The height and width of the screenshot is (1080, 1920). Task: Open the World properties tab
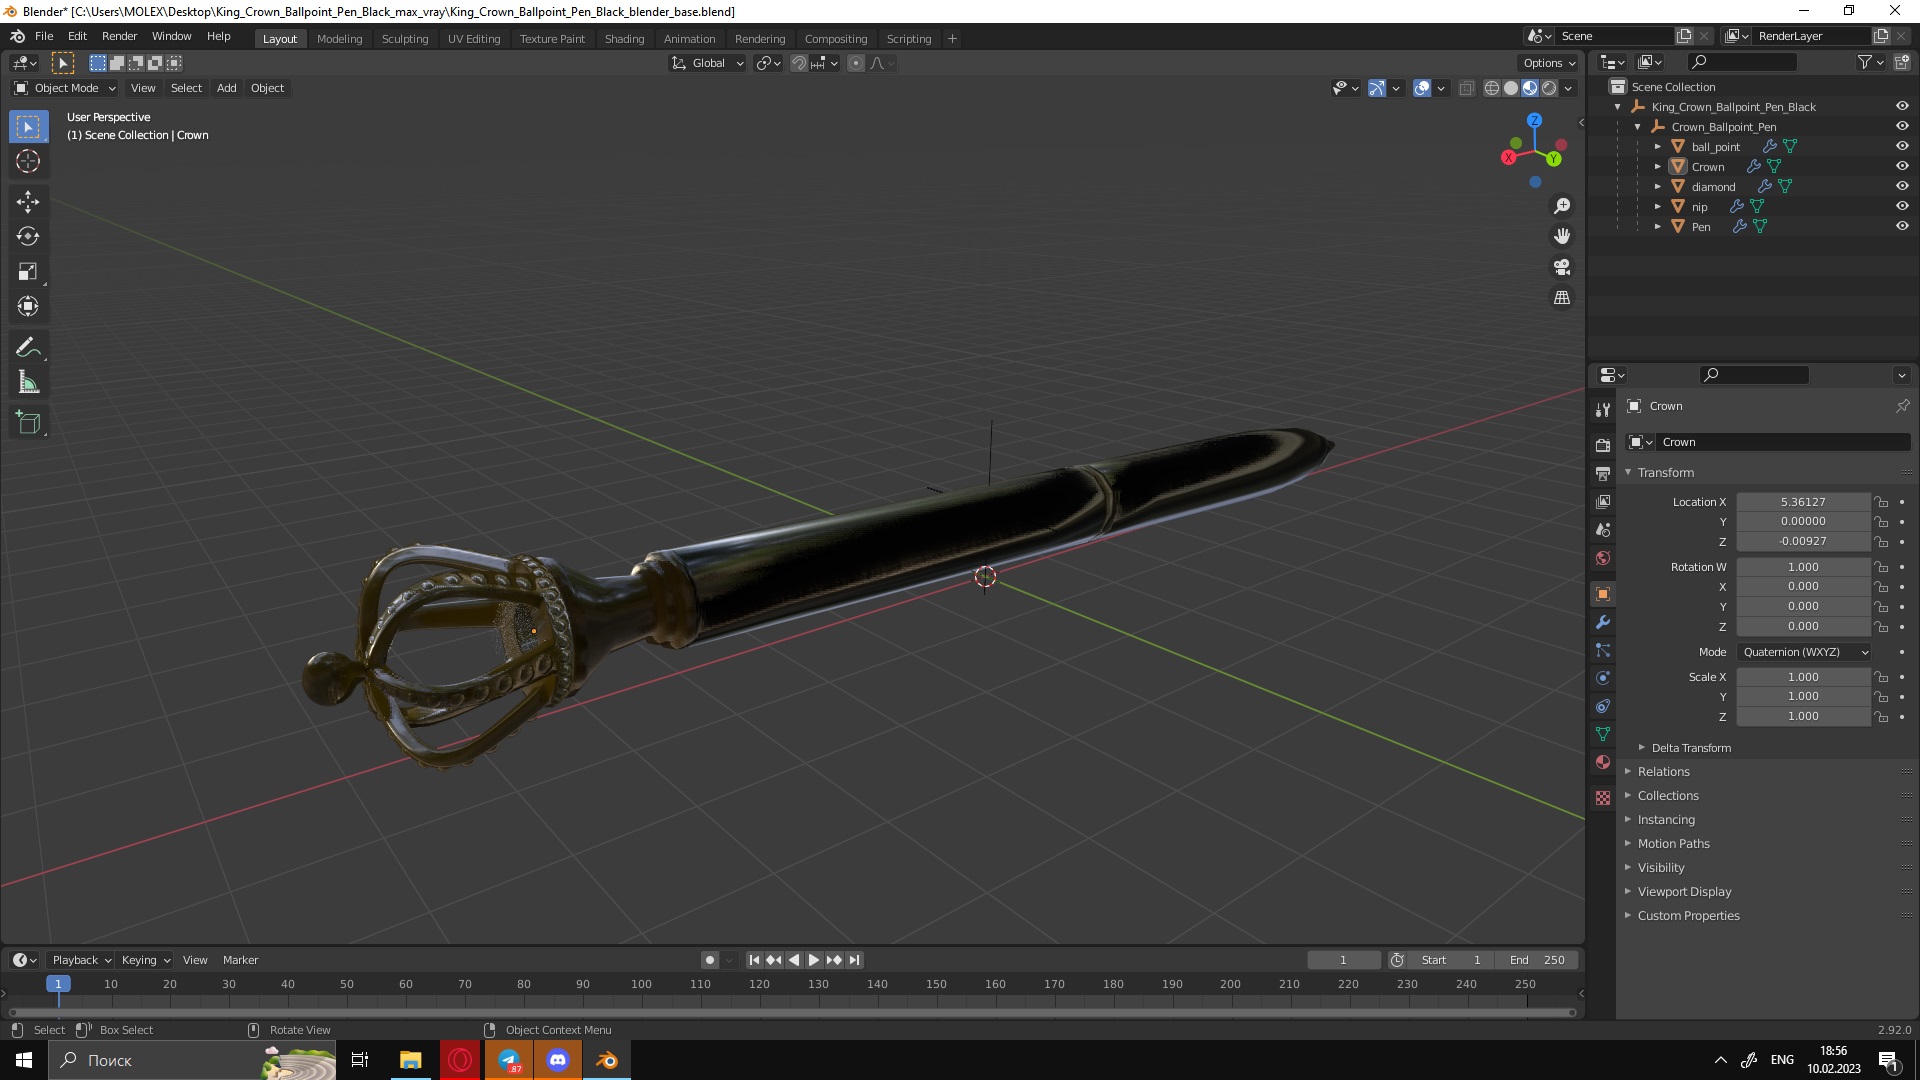click(x=1603, y=558)
